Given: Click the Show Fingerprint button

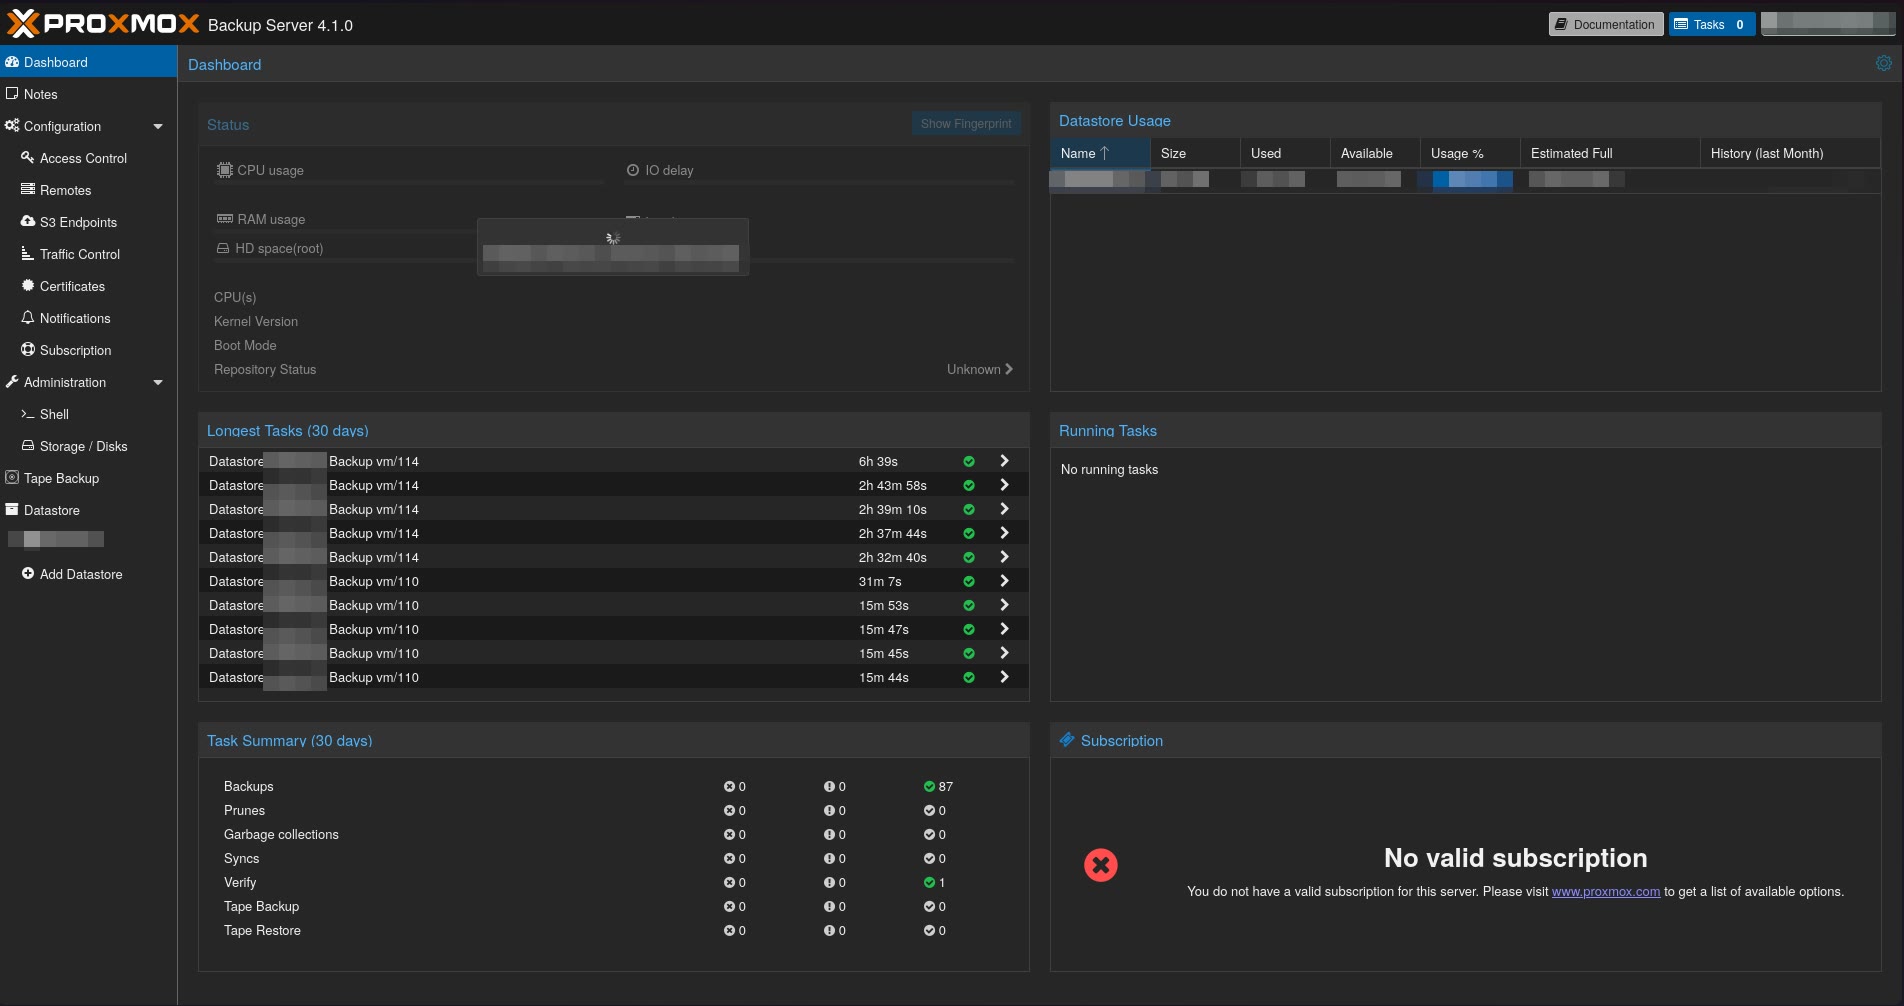Looking at the screenshot, I should pyautogui.click(x=965, y=123).
